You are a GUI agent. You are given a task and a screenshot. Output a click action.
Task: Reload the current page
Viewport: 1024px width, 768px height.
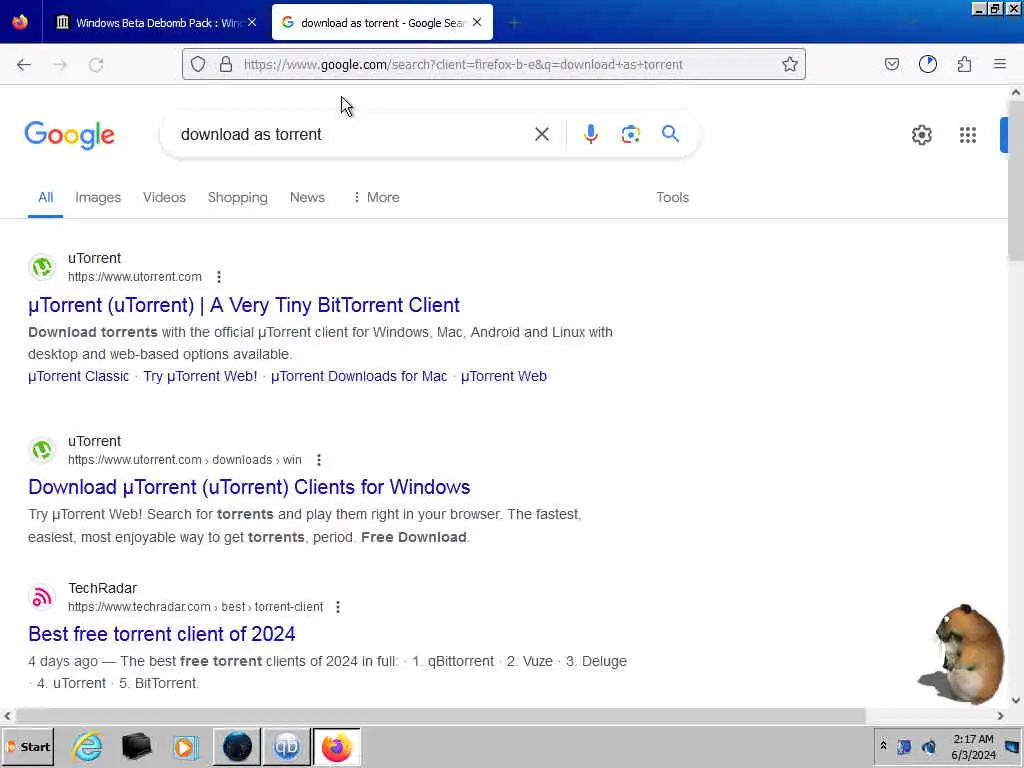(96, 65)
